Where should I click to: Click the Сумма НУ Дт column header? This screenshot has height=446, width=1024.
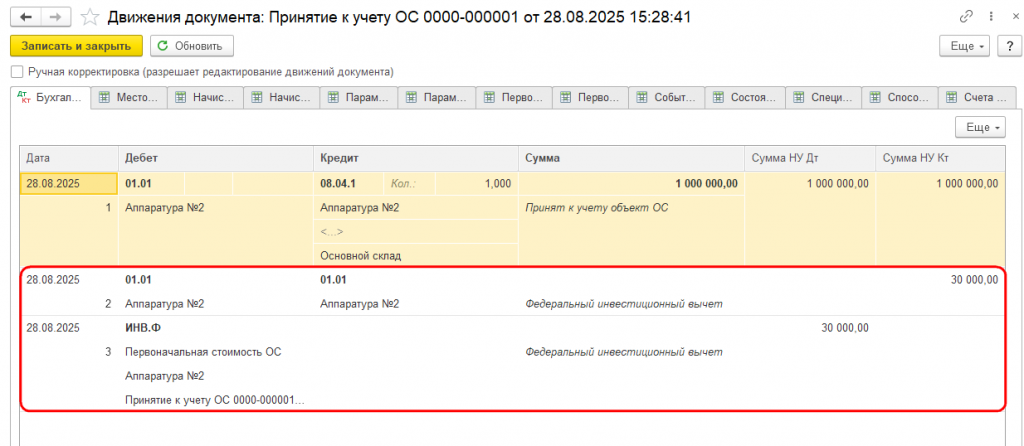pos(810,158)
